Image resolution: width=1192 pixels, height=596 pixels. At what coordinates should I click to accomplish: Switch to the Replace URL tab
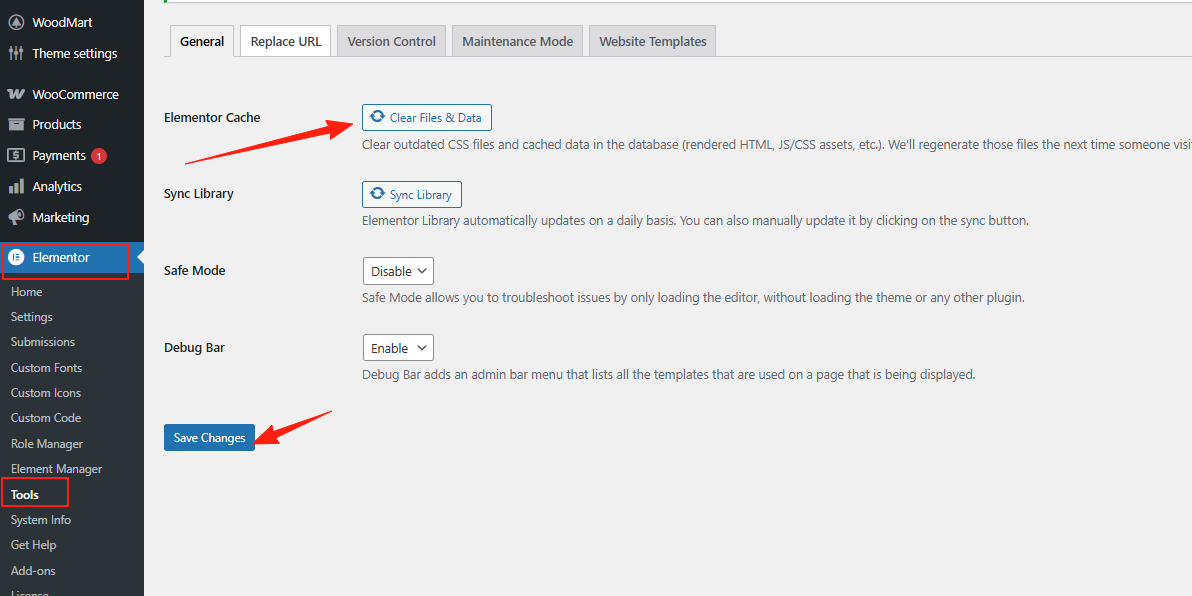coord(285,41)
